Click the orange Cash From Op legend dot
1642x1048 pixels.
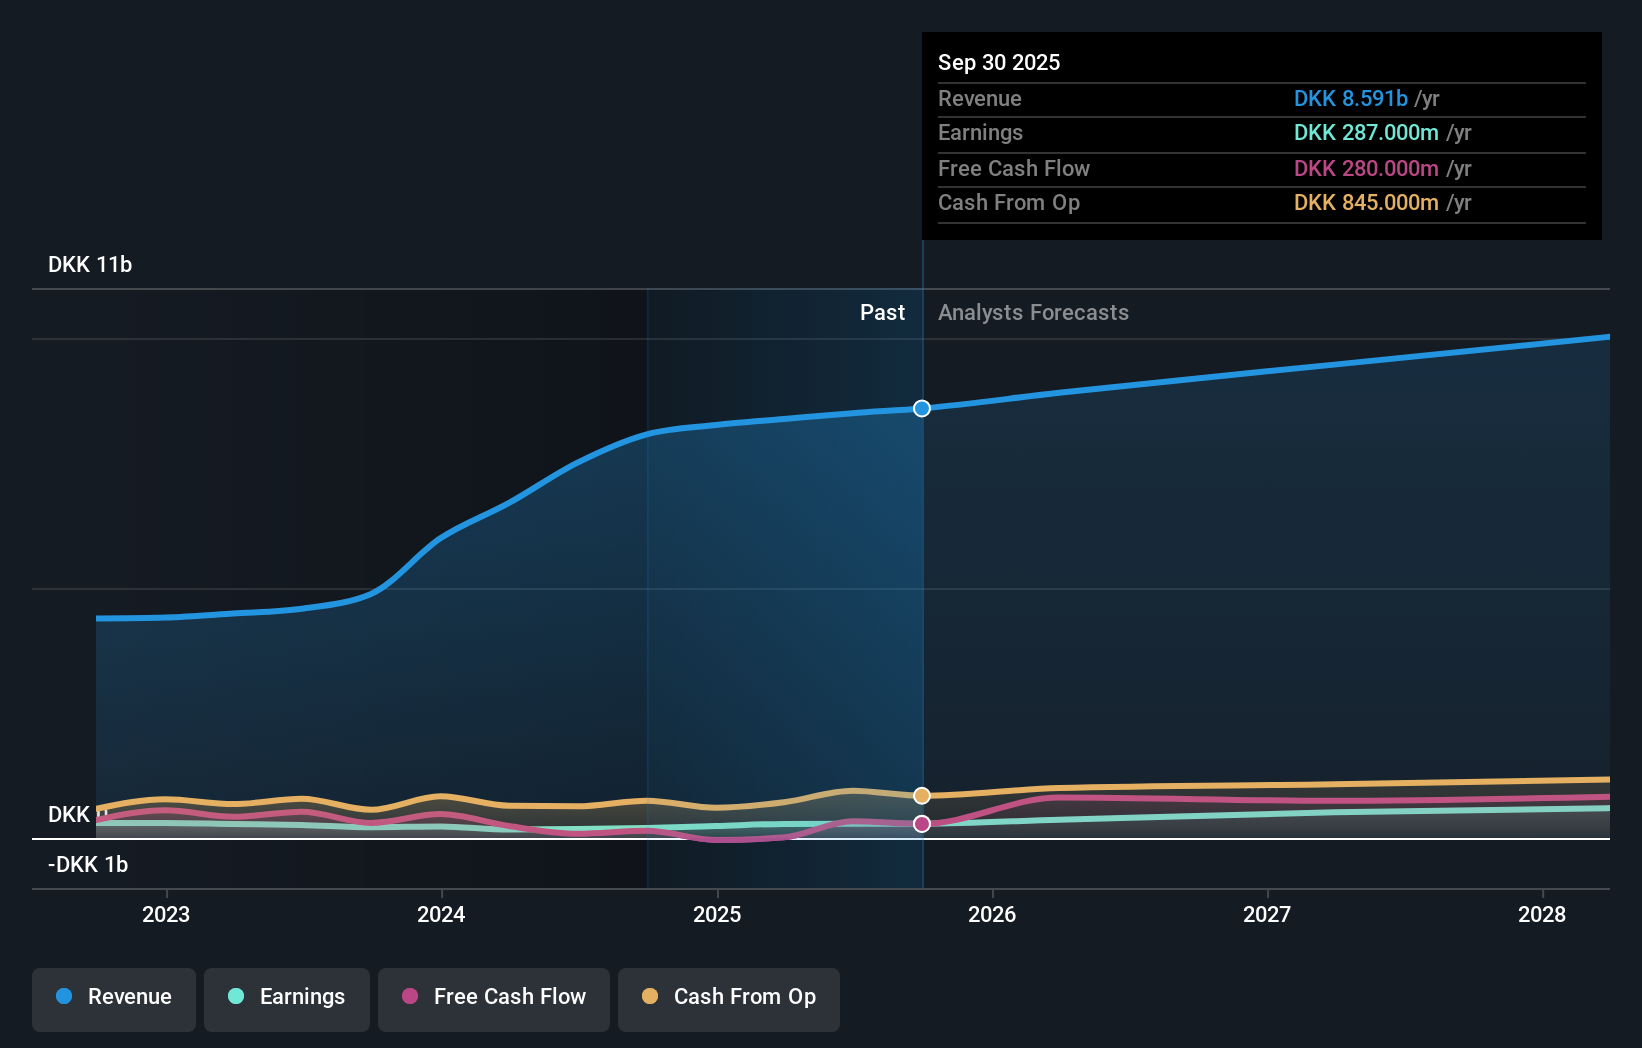point(649,997)
